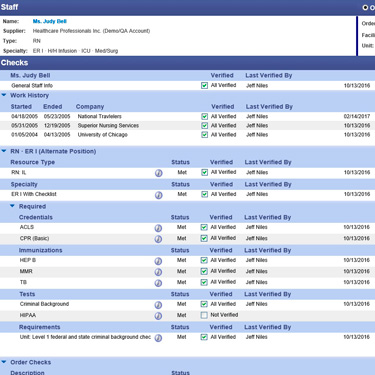Viewport: 375px width, 375px height.
Task: Open info icon for MMR
Action: [158, 272]
